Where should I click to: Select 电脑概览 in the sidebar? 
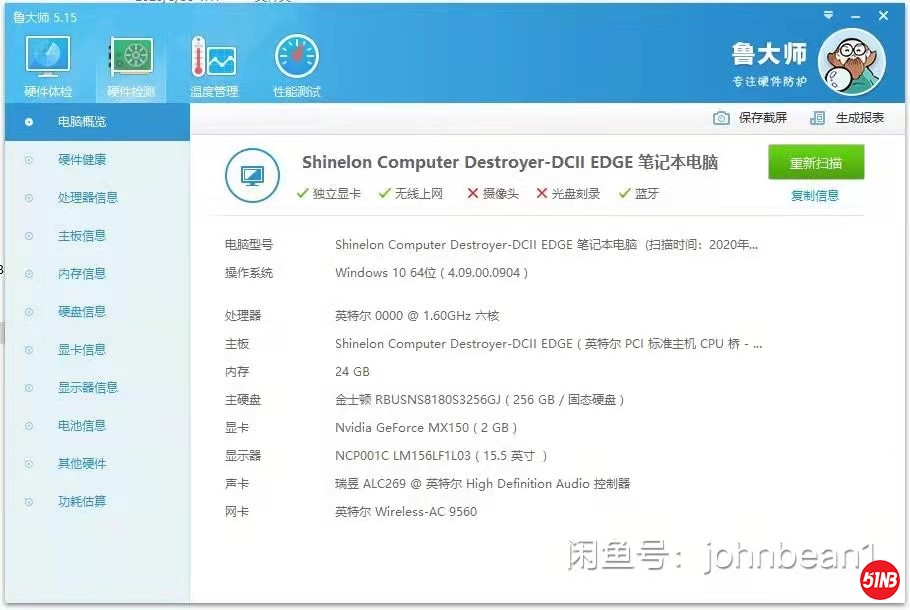tap(82, 122)
